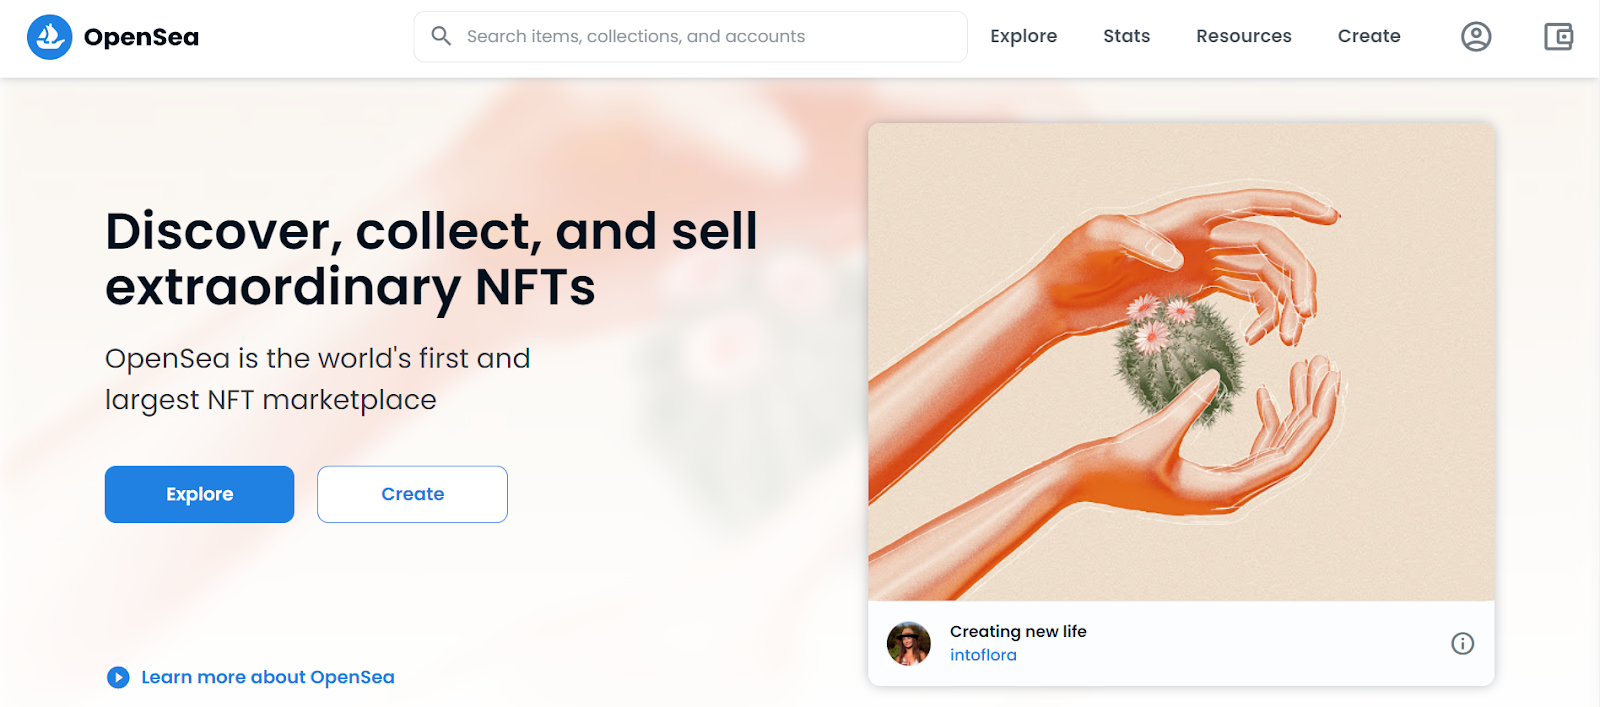Click the magnifier search icon
1600x707 pixels.
(x=441, y=36)
